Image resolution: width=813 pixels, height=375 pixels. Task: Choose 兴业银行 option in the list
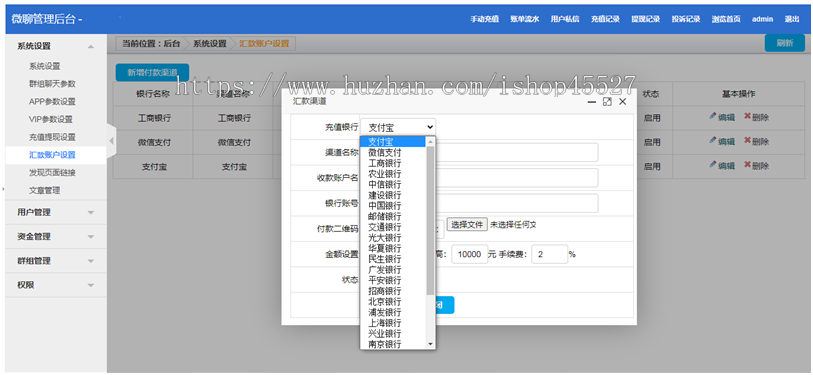(393, 333)
